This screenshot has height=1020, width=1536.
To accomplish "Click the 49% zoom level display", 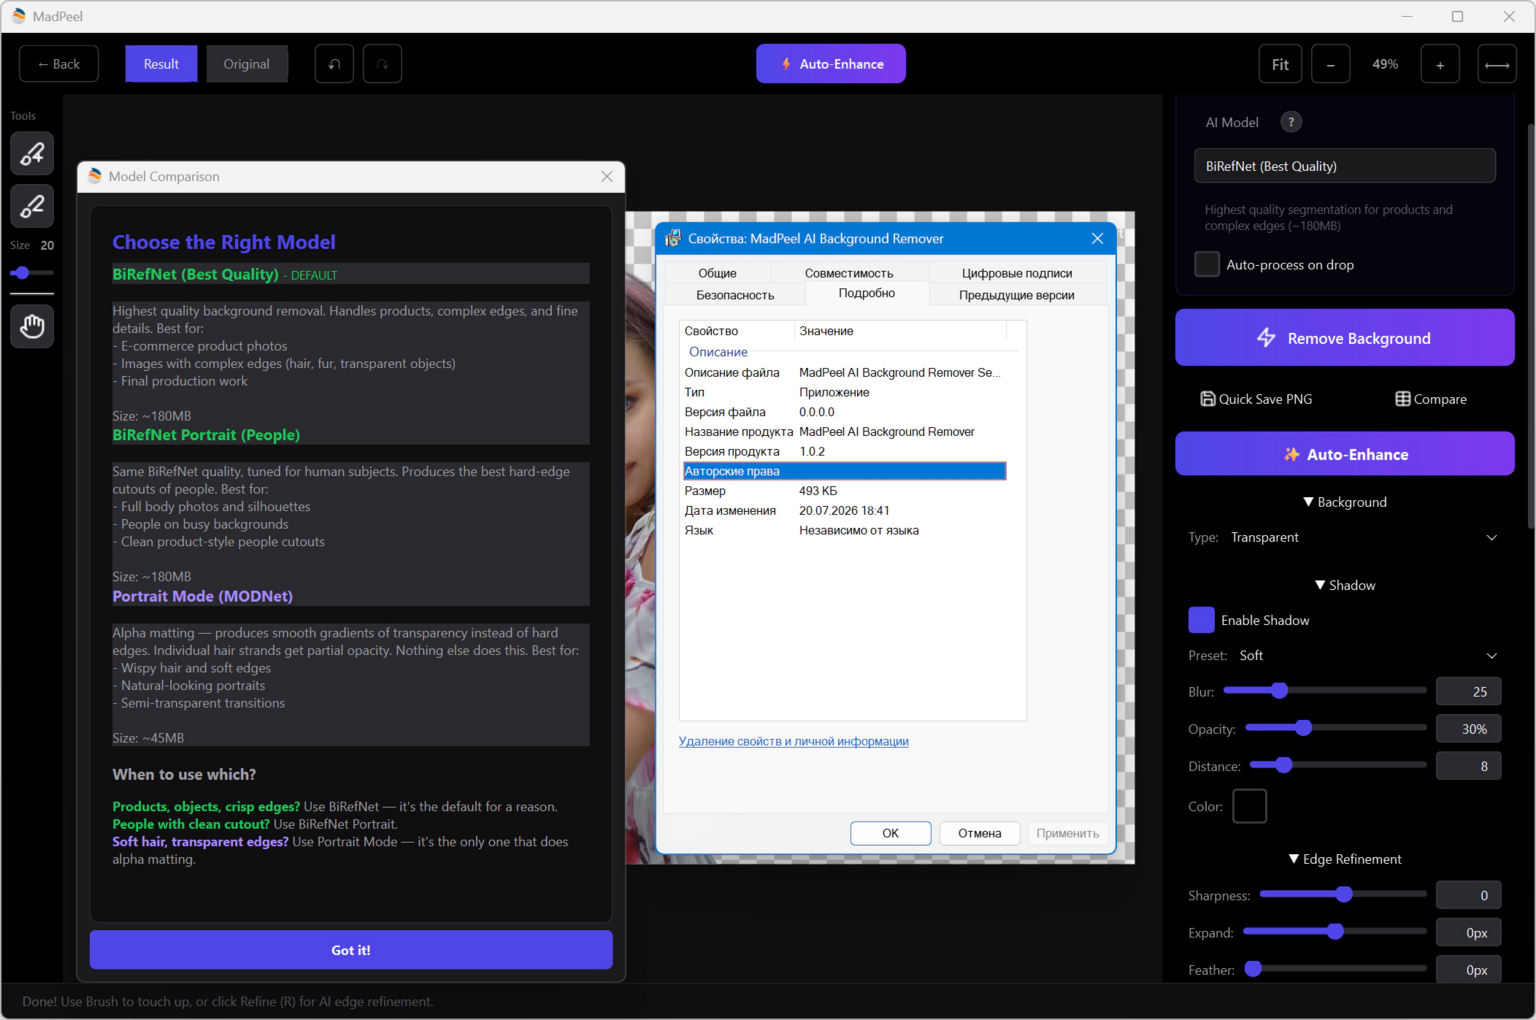I will click(x=1385, y=64).
